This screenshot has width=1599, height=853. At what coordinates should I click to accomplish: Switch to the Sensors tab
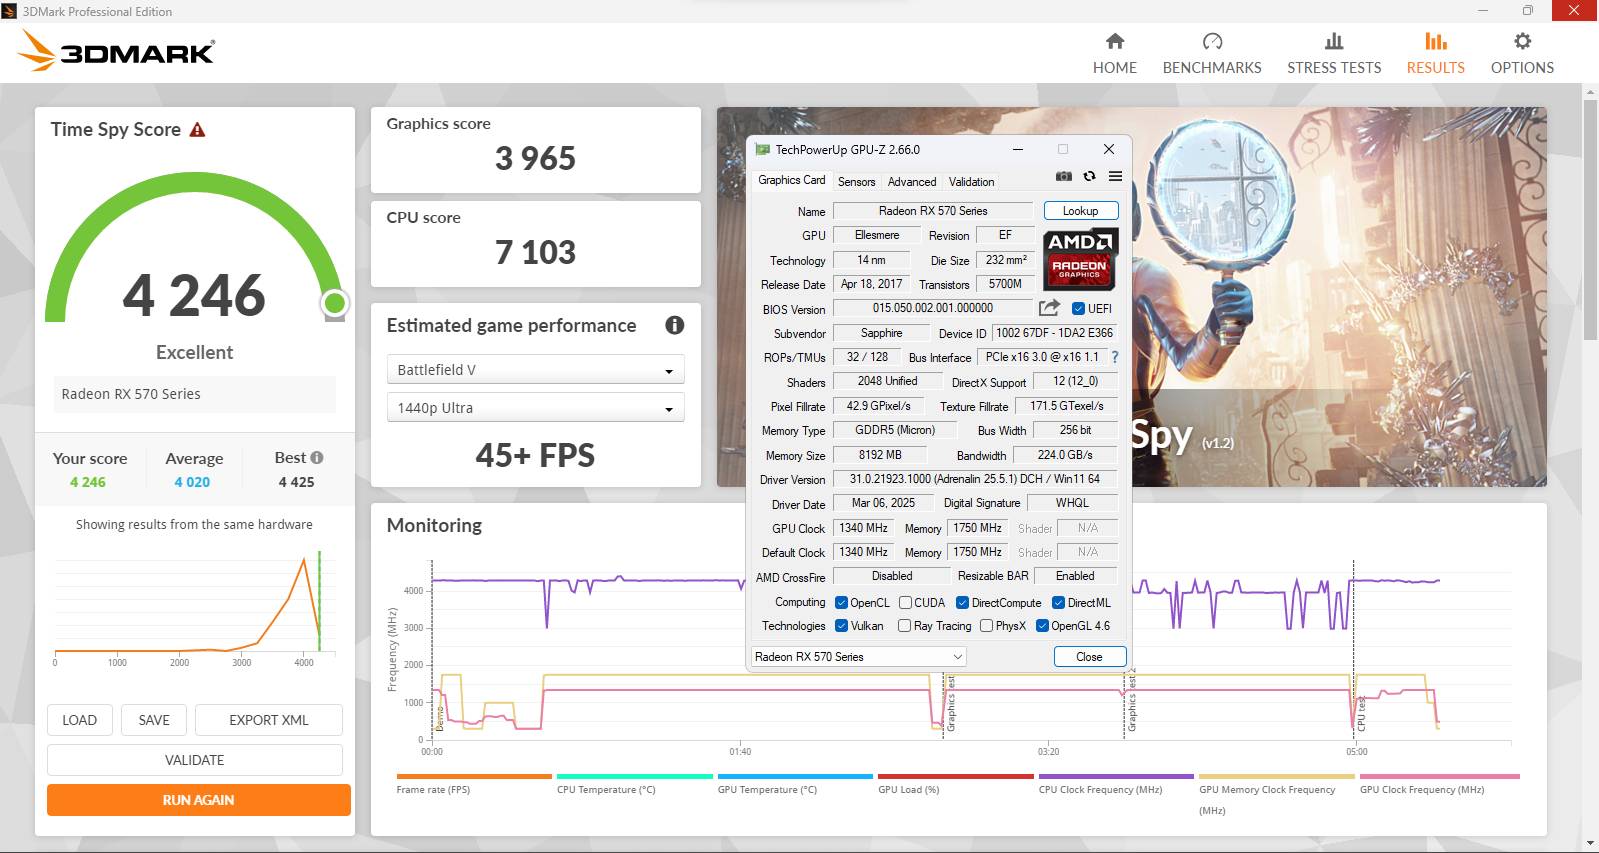(x=856, y=182)
